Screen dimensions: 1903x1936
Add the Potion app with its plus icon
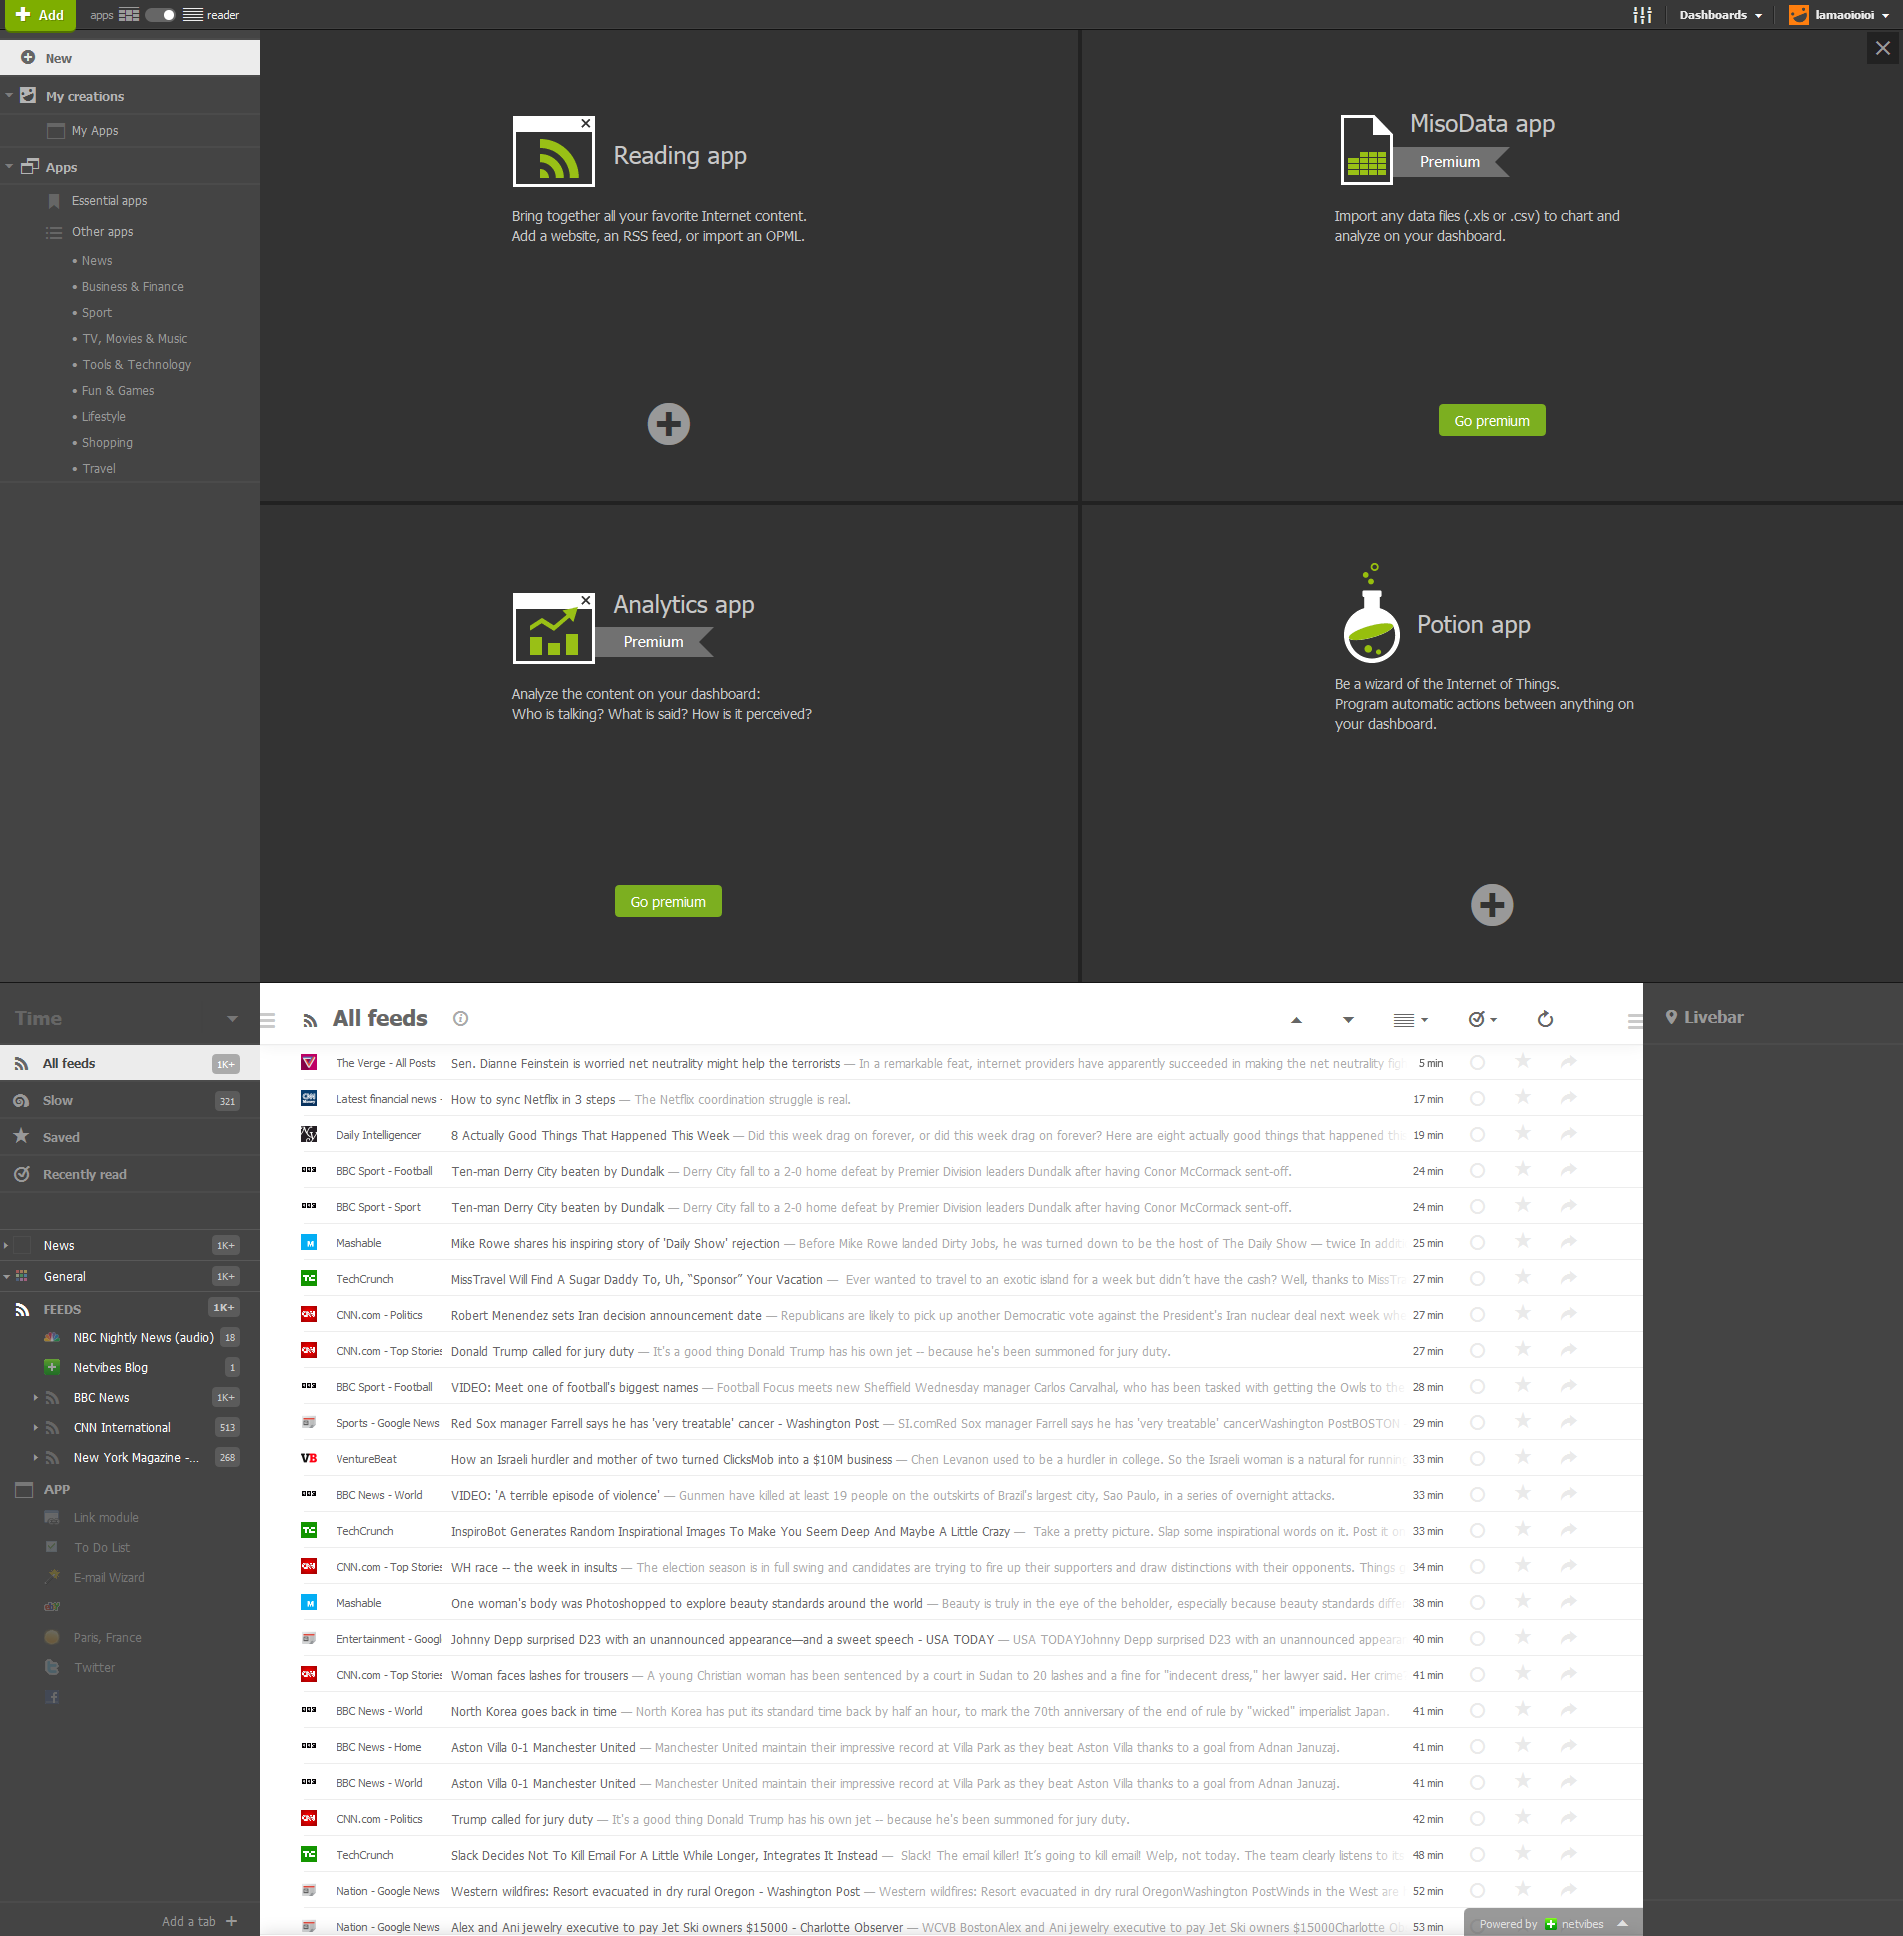coord(1491,905)
